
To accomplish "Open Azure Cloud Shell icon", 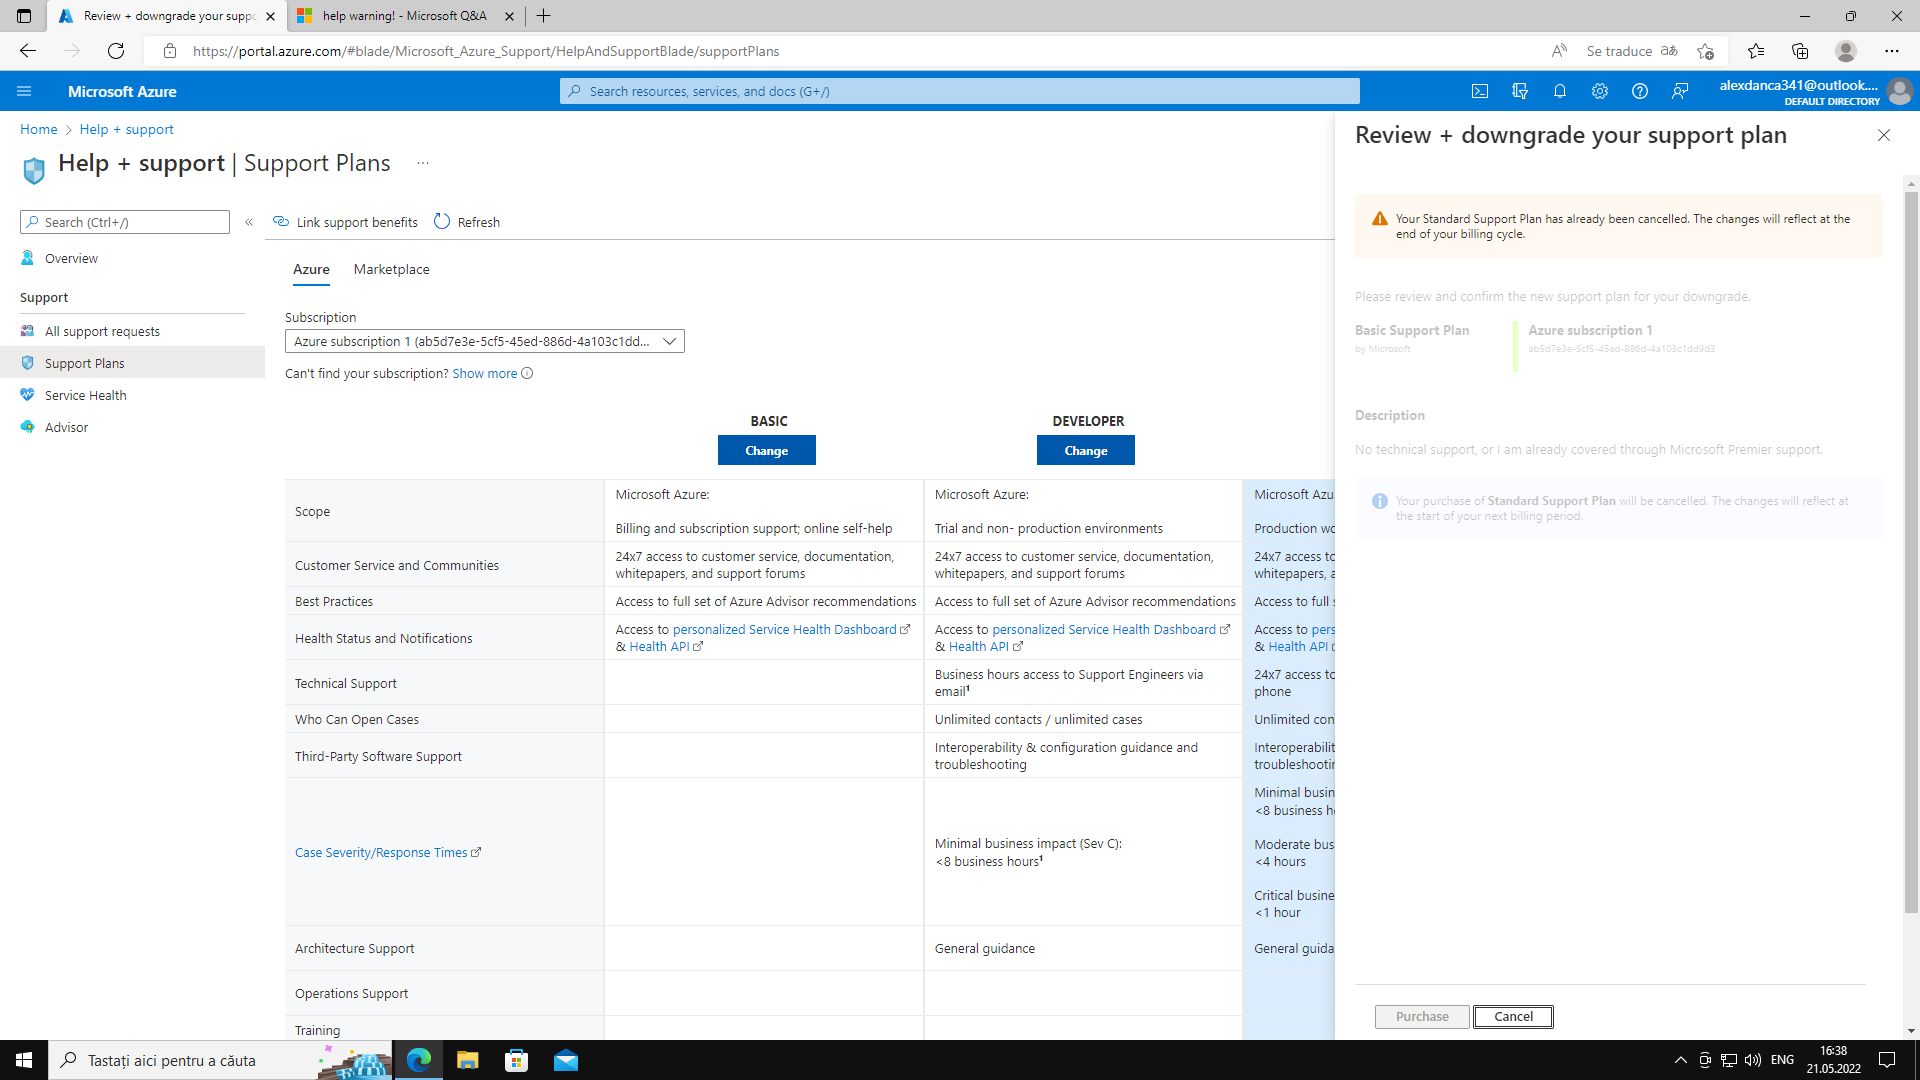I will pos(1480,91).
